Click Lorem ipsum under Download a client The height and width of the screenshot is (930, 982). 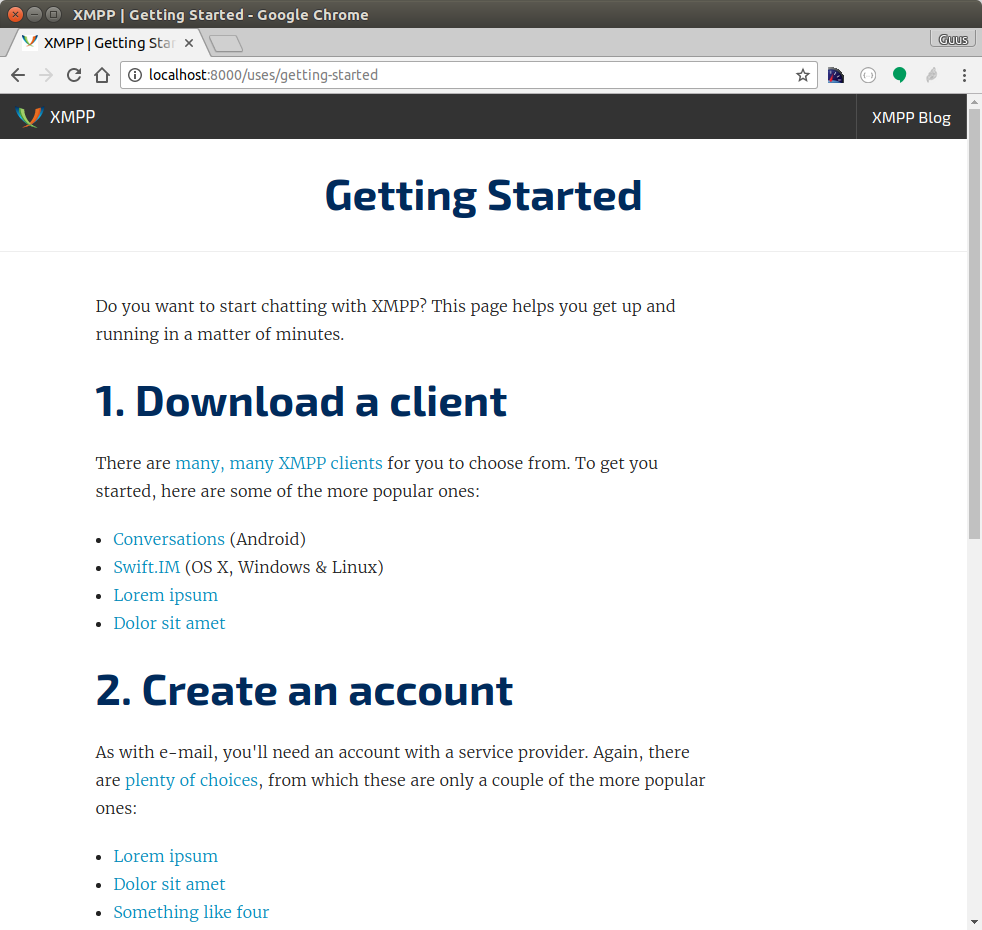(x=165, y=596)
